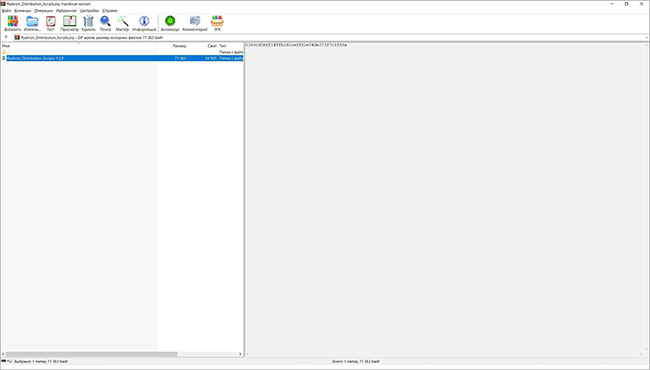Start the Антивирус scan icon
Viewport: 650px width, 370px height.
click(x=170, y=23)
